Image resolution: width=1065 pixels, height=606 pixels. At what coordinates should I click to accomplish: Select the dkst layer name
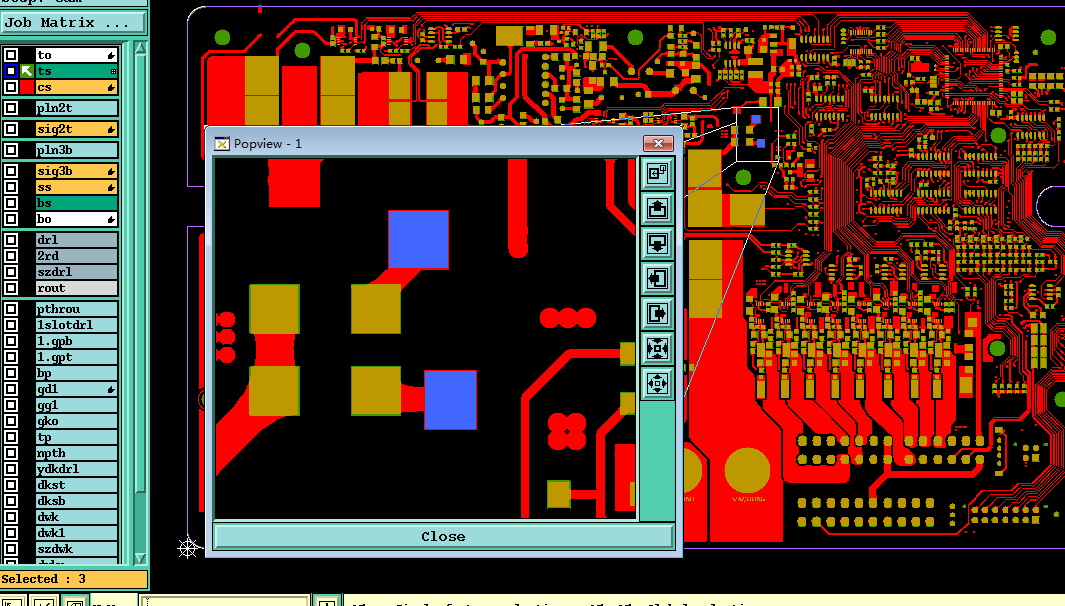coord(77,485)
